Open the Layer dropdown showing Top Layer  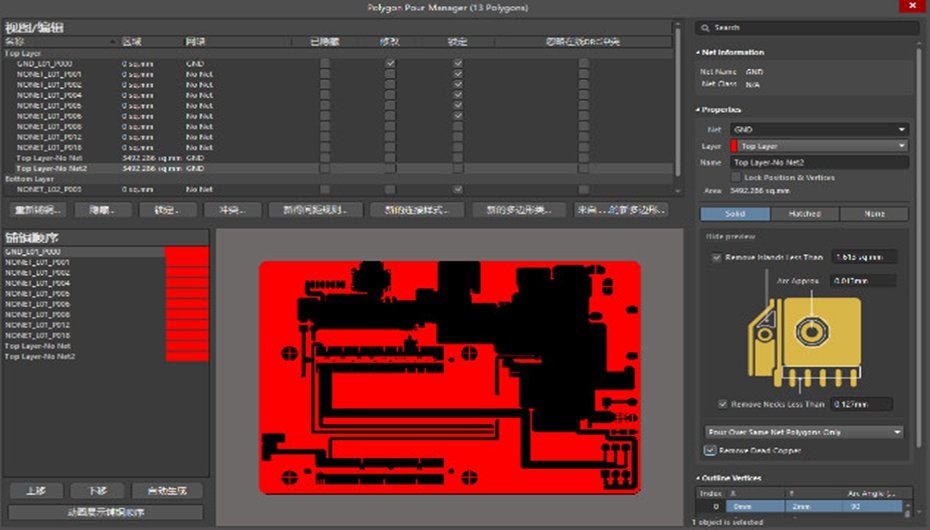coord(819,146)
